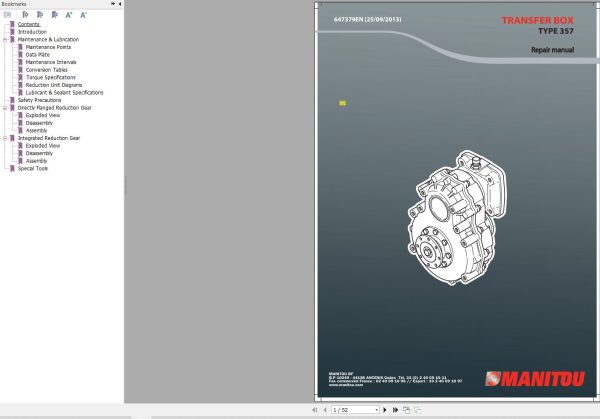Viewport: 600px width, 419px height.
Task: Open the Conversion Tables bookmark
Action: [47, 70]
